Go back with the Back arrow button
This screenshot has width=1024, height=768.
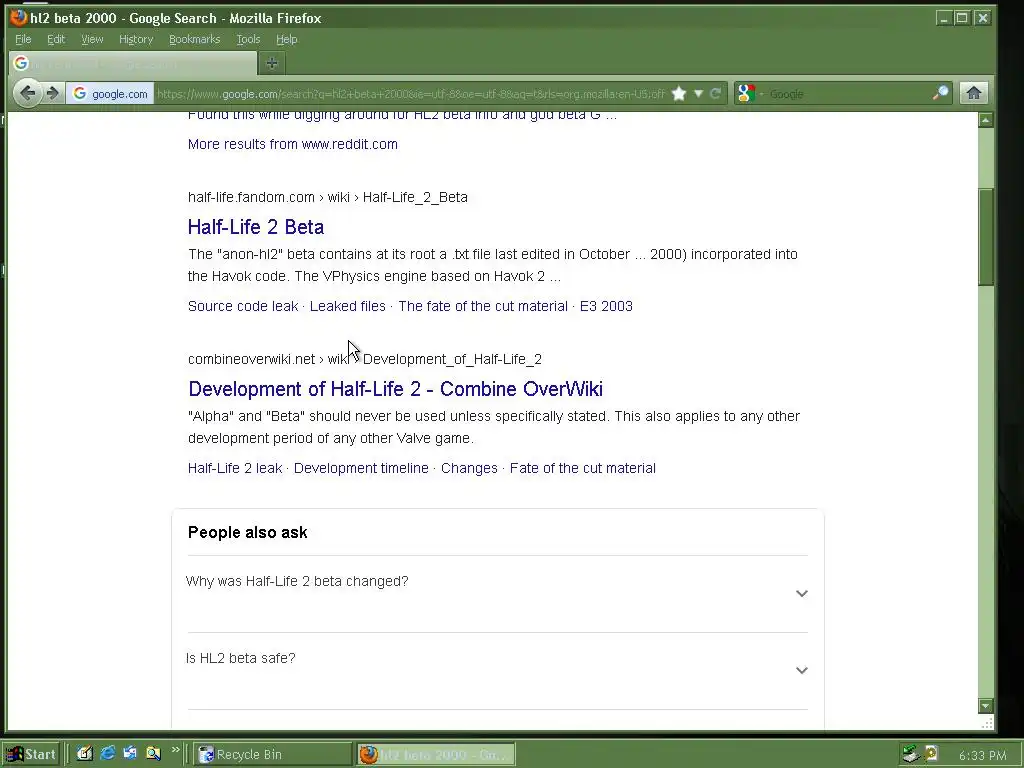(27, 93)
